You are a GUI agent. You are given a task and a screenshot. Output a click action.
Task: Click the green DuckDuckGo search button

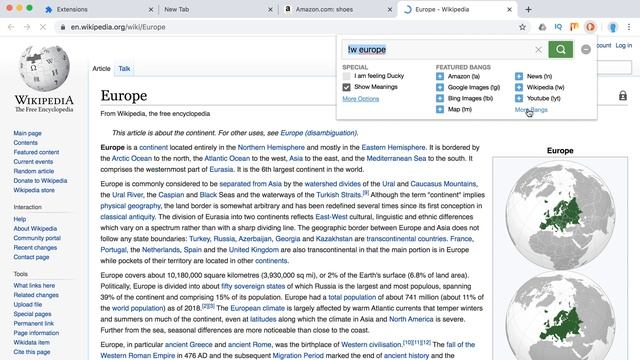coord(560,49)
